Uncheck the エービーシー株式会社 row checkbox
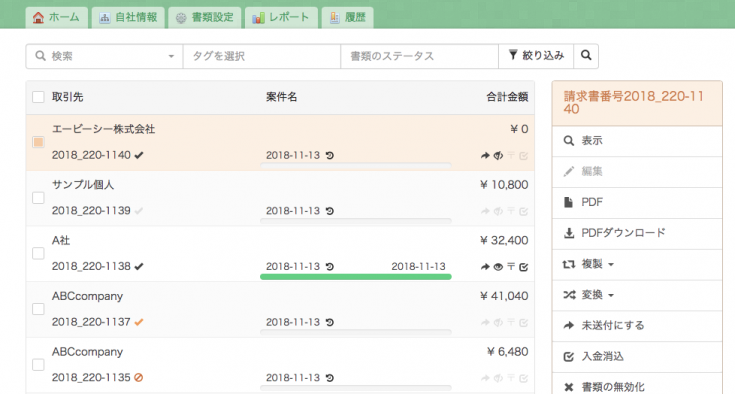The width and height of the screenshot is (735, 394). [38, 142]
